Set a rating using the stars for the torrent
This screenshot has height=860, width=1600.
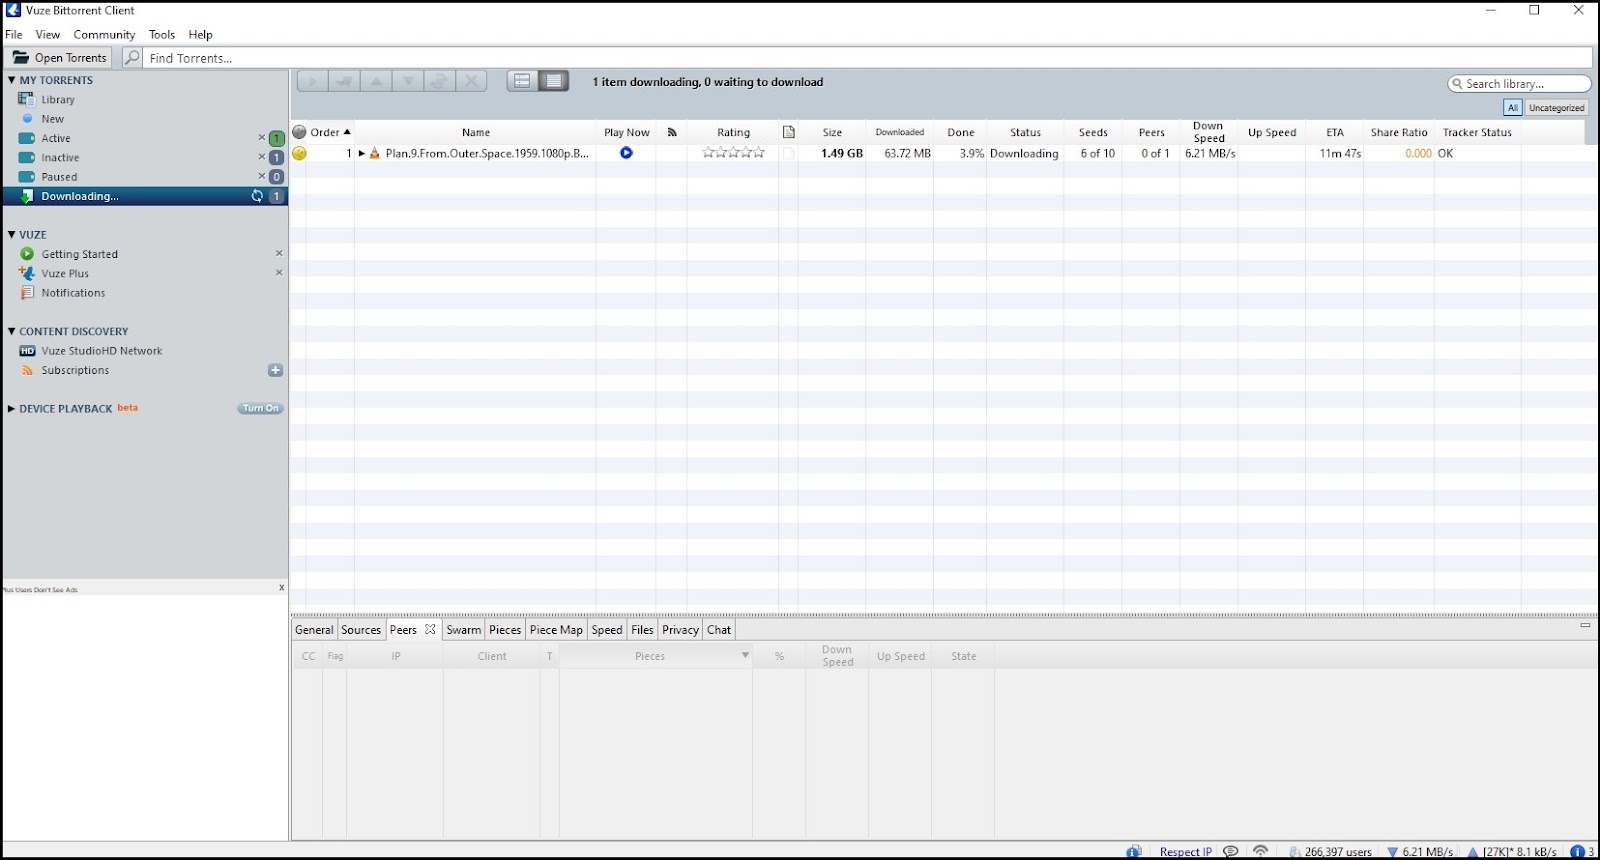734,153
